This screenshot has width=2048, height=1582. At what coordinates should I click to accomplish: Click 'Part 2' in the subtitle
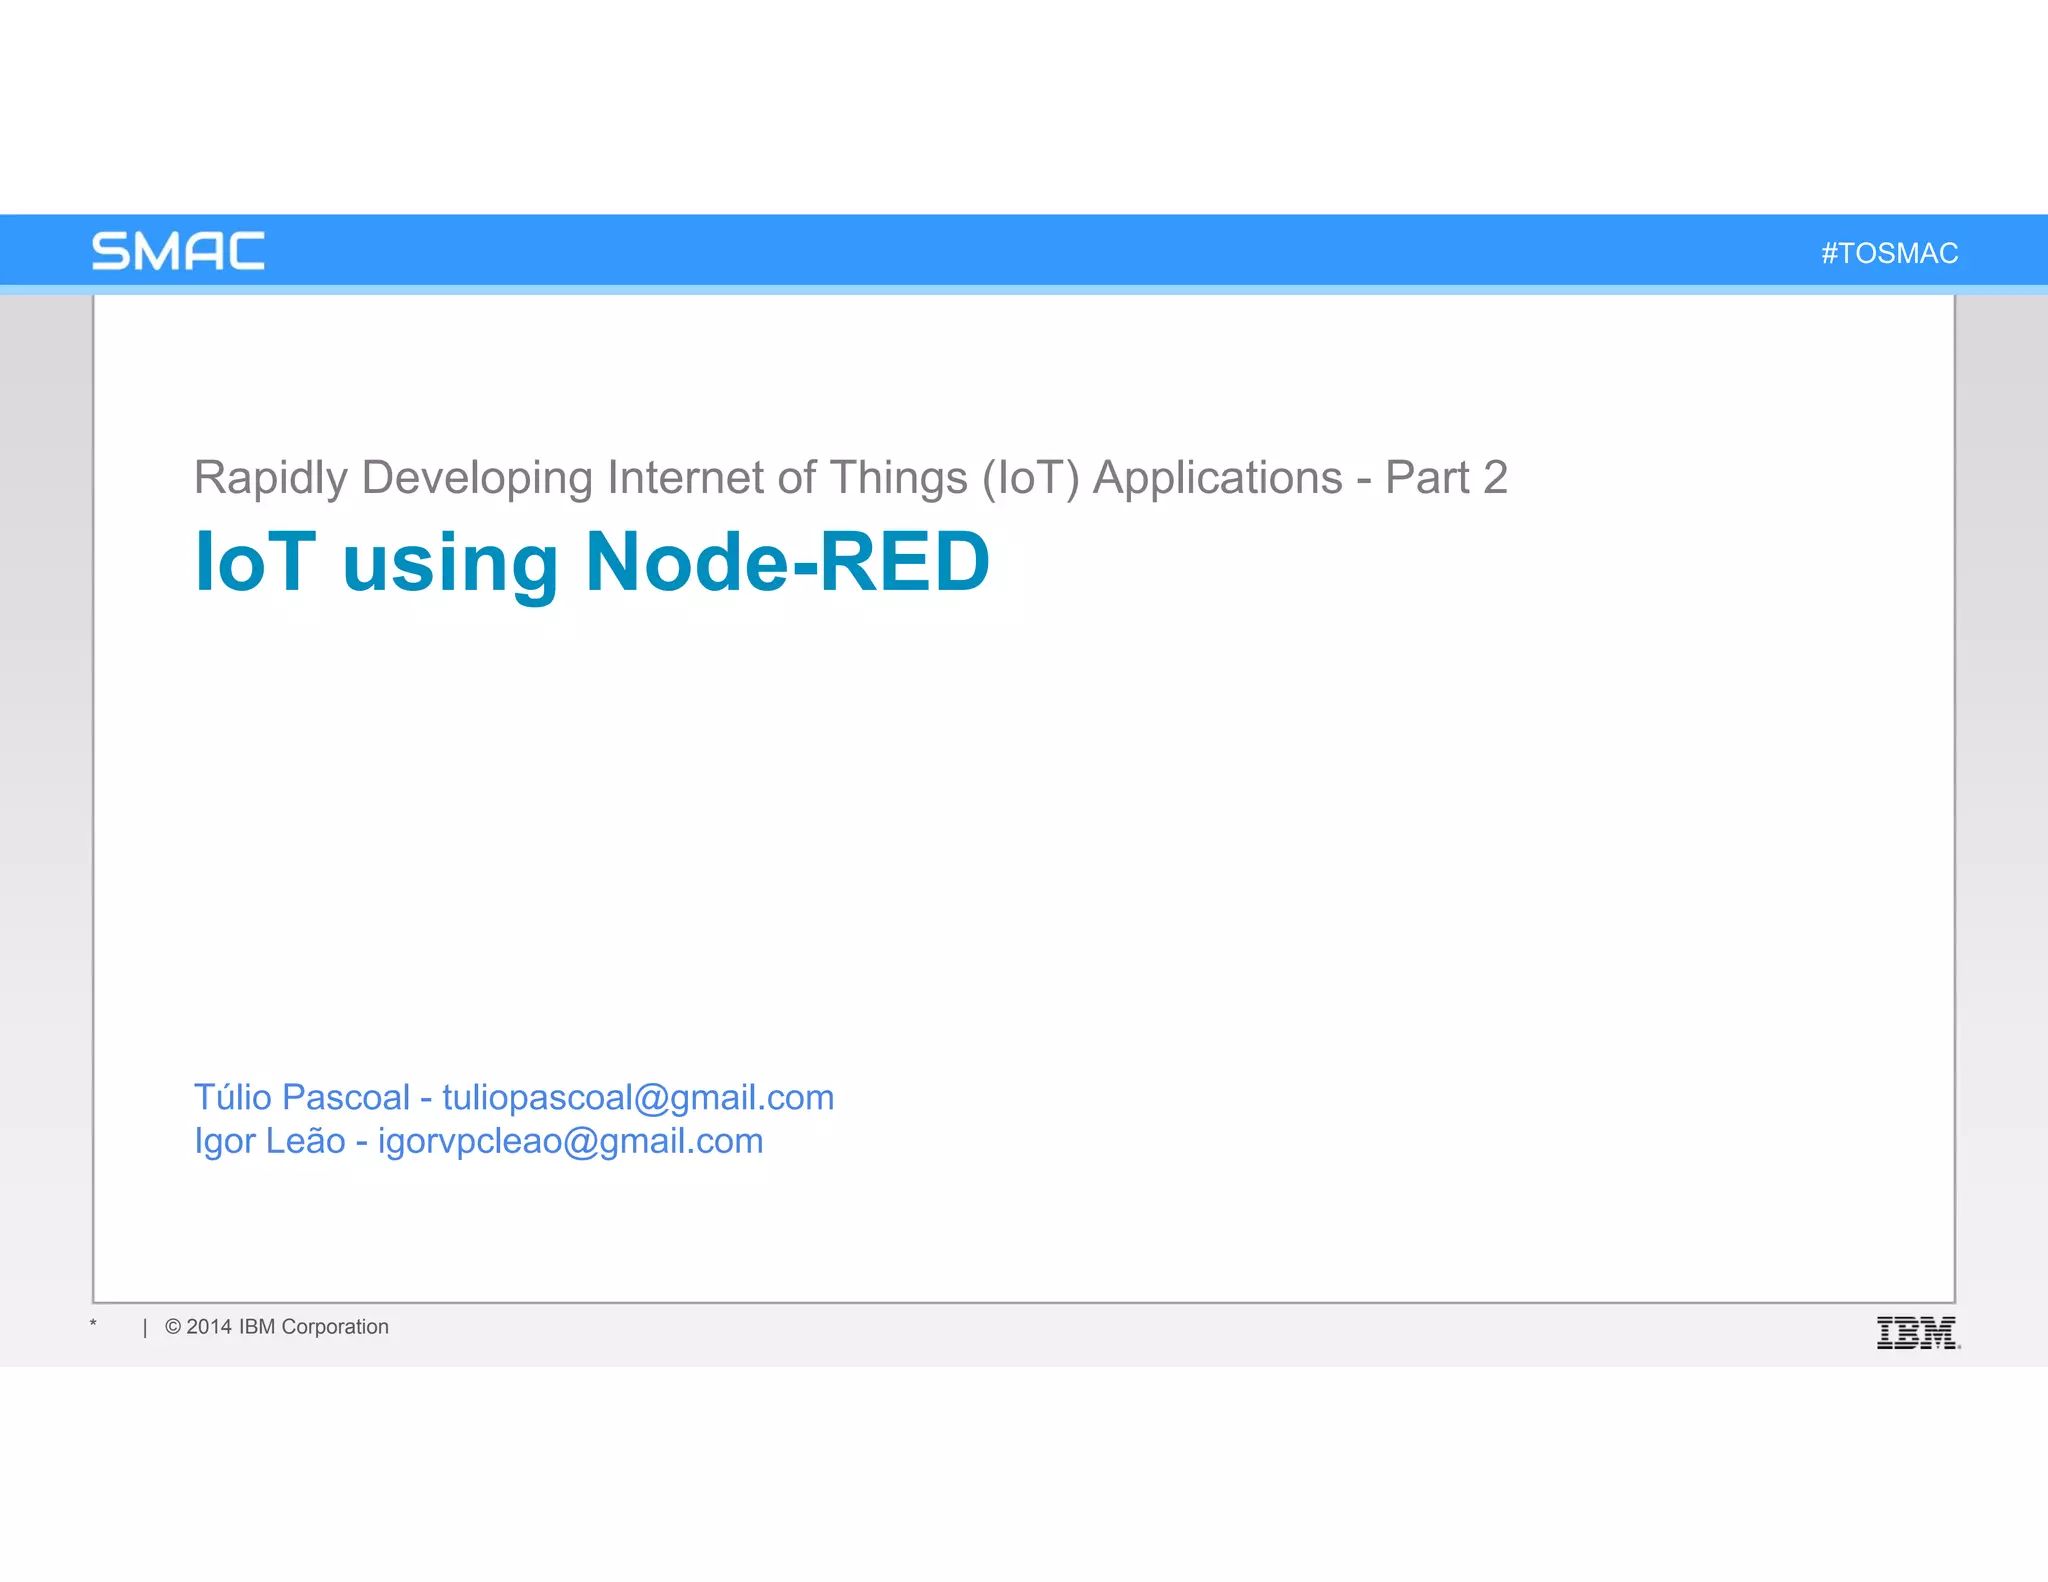point(1446,478)
